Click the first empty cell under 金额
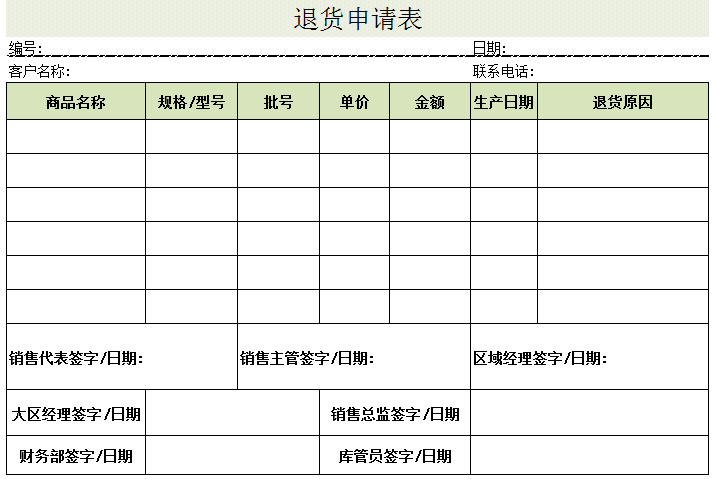Screen dimensions: 713x479 point(430,136)
